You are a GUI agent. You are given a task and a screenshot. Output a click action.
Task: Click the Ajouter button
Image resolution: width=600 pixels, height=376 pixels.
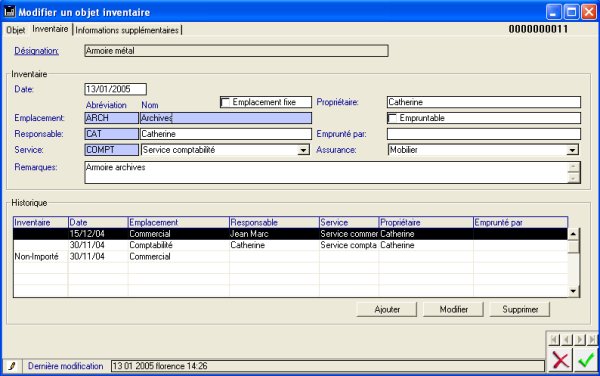pos(387,309)
